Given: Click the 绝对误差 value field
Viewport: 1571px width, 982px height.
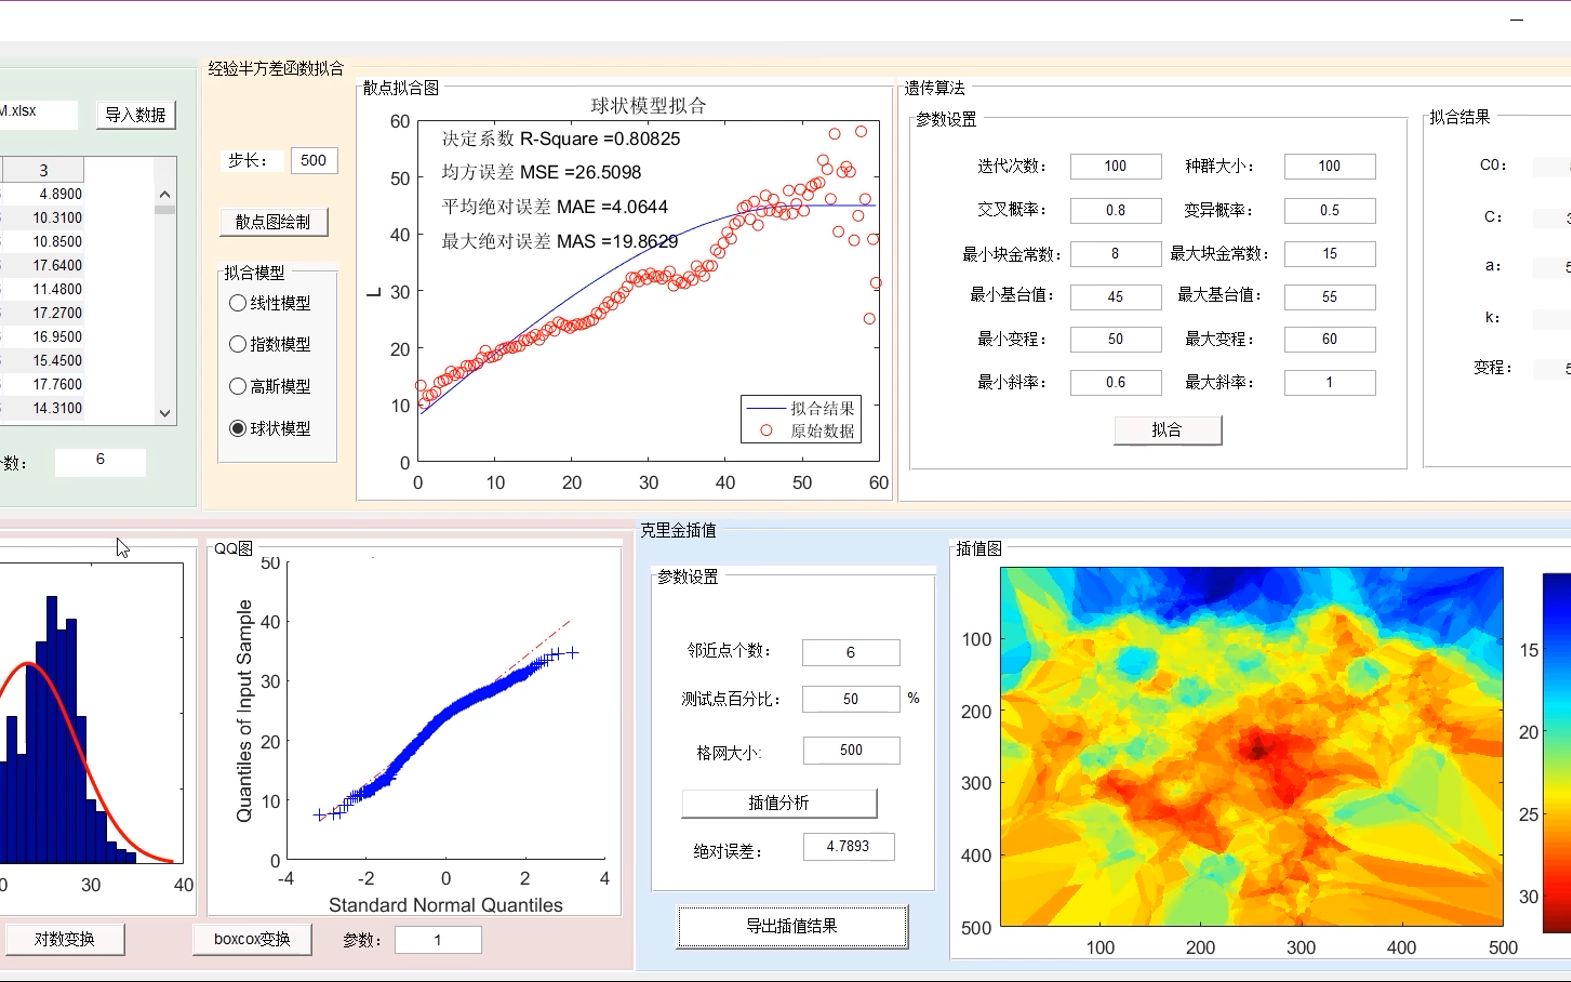Looking at the screenshot, I should point(848,846).
